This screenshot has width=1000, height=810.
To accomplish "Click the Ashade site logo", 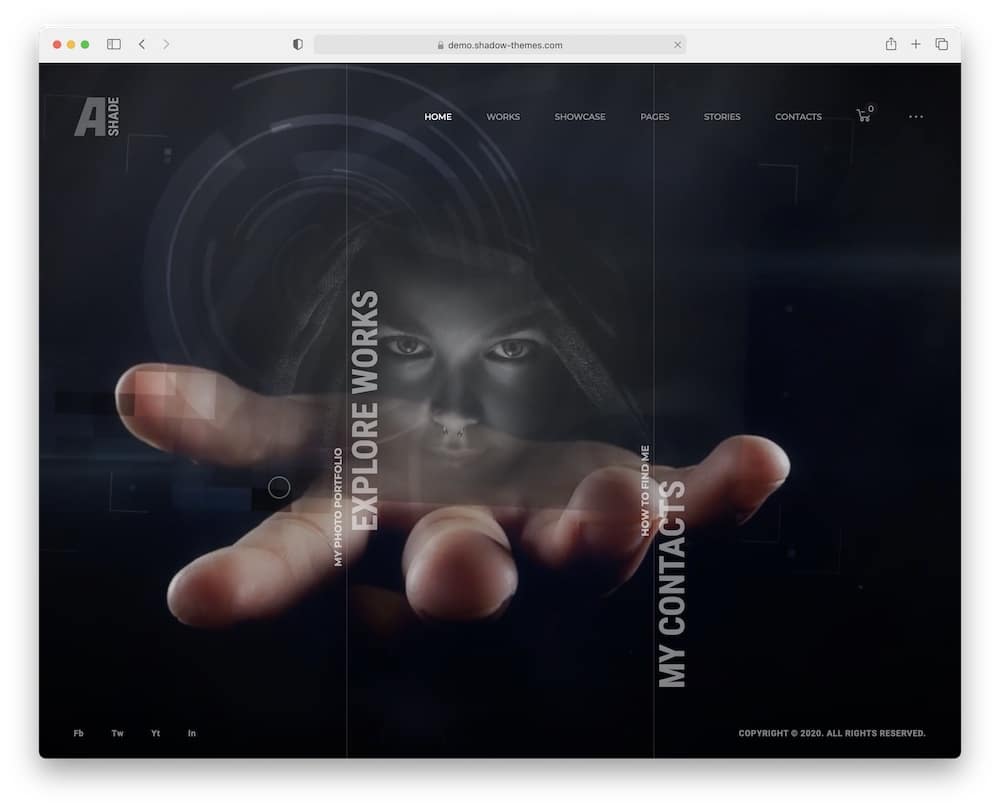I will point(97,117).
